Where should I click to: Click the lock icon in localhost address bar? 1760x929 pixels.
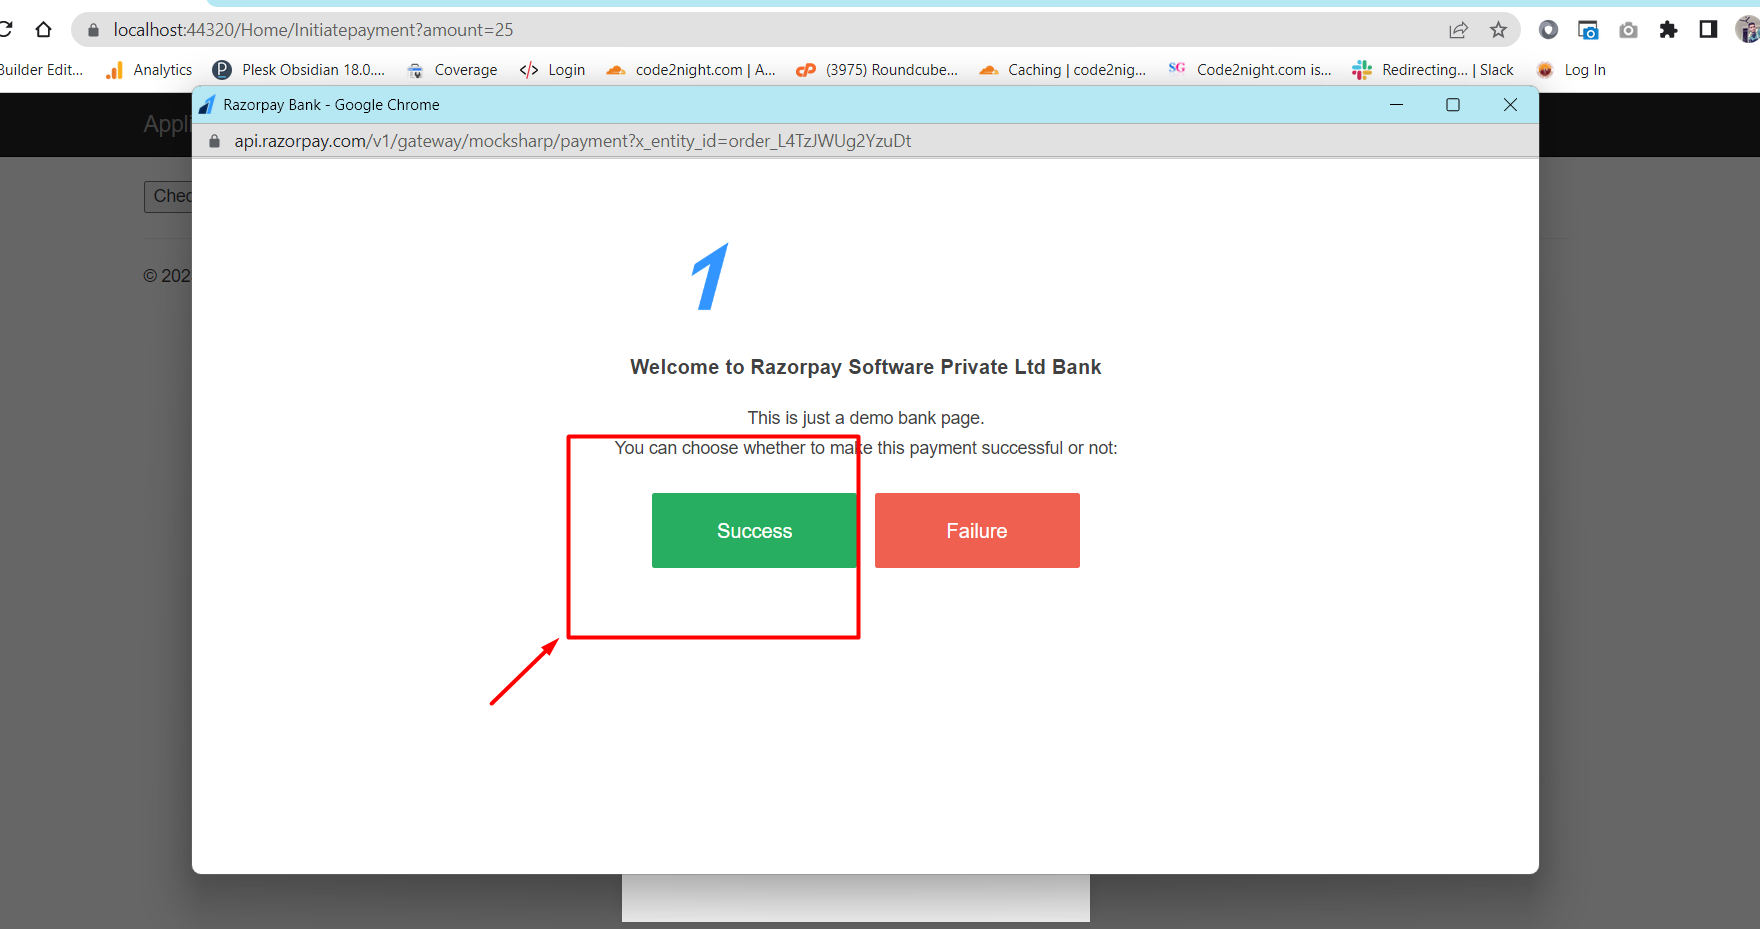(x=94, y=30)
